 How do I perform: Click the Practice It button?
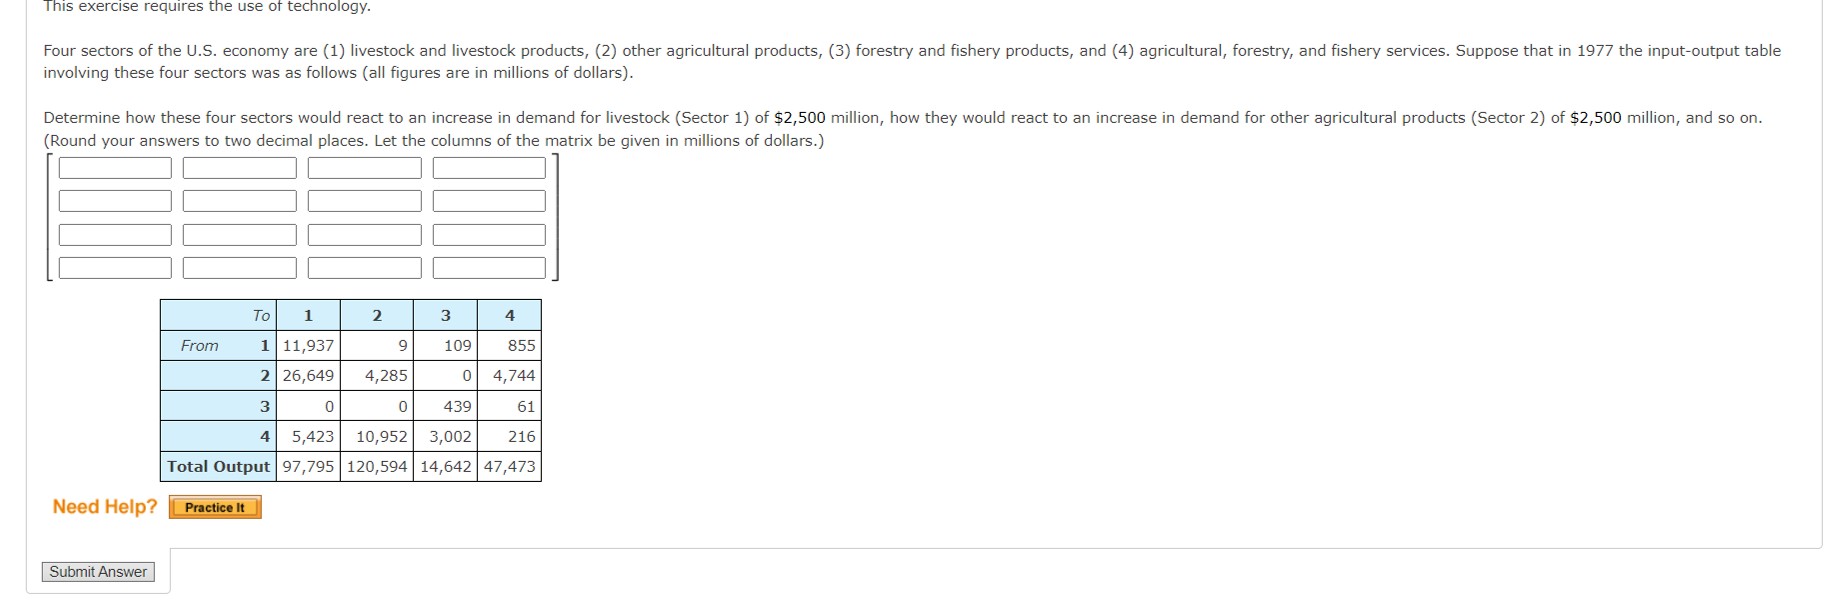(x=214, y=507)
